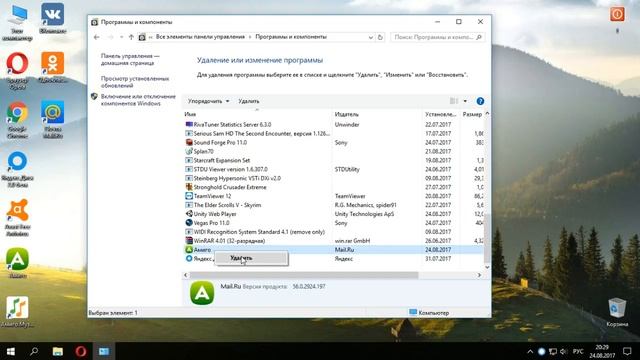Open Opera from the taskbar
640x360 pixels.
point(81,351)
